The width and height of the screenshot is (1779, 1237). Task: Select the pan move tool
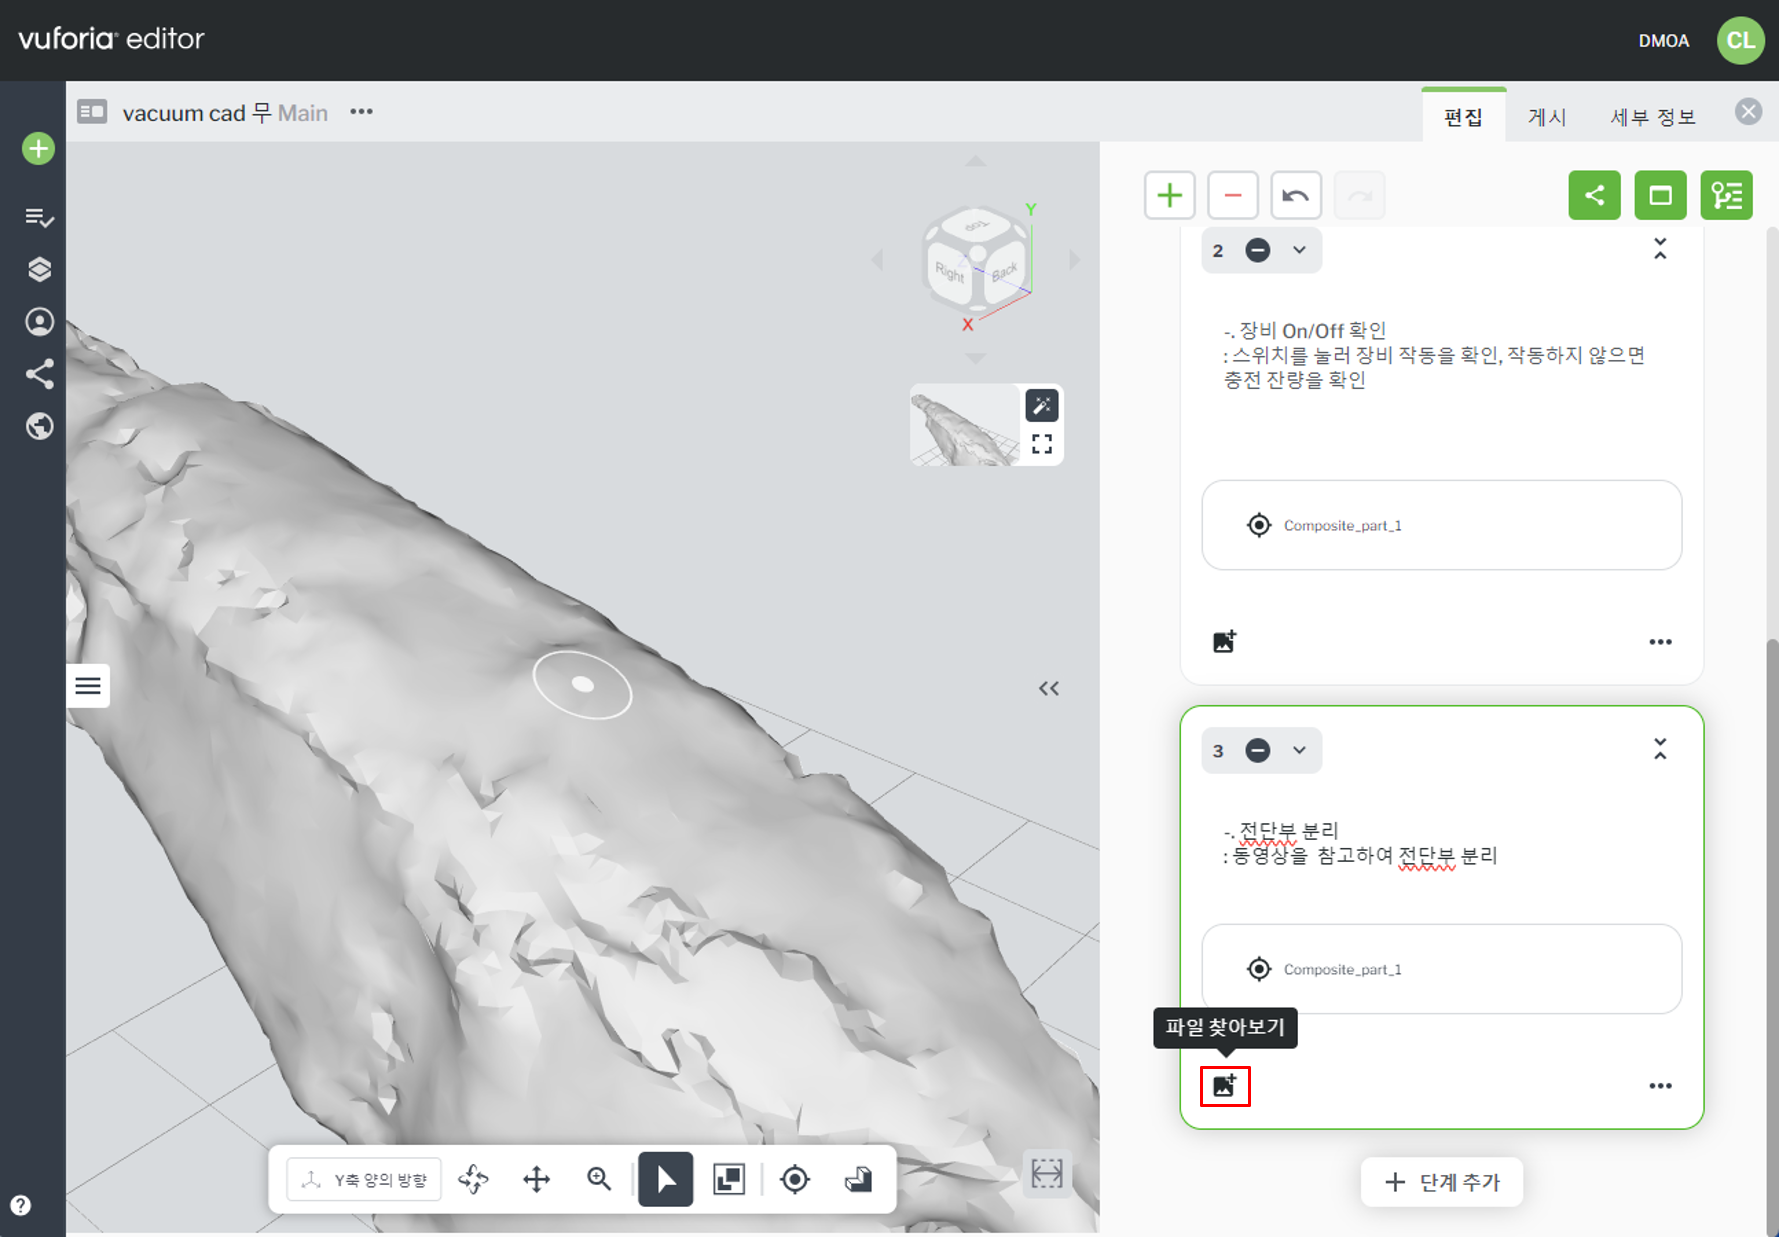(x=537, y=1179)
